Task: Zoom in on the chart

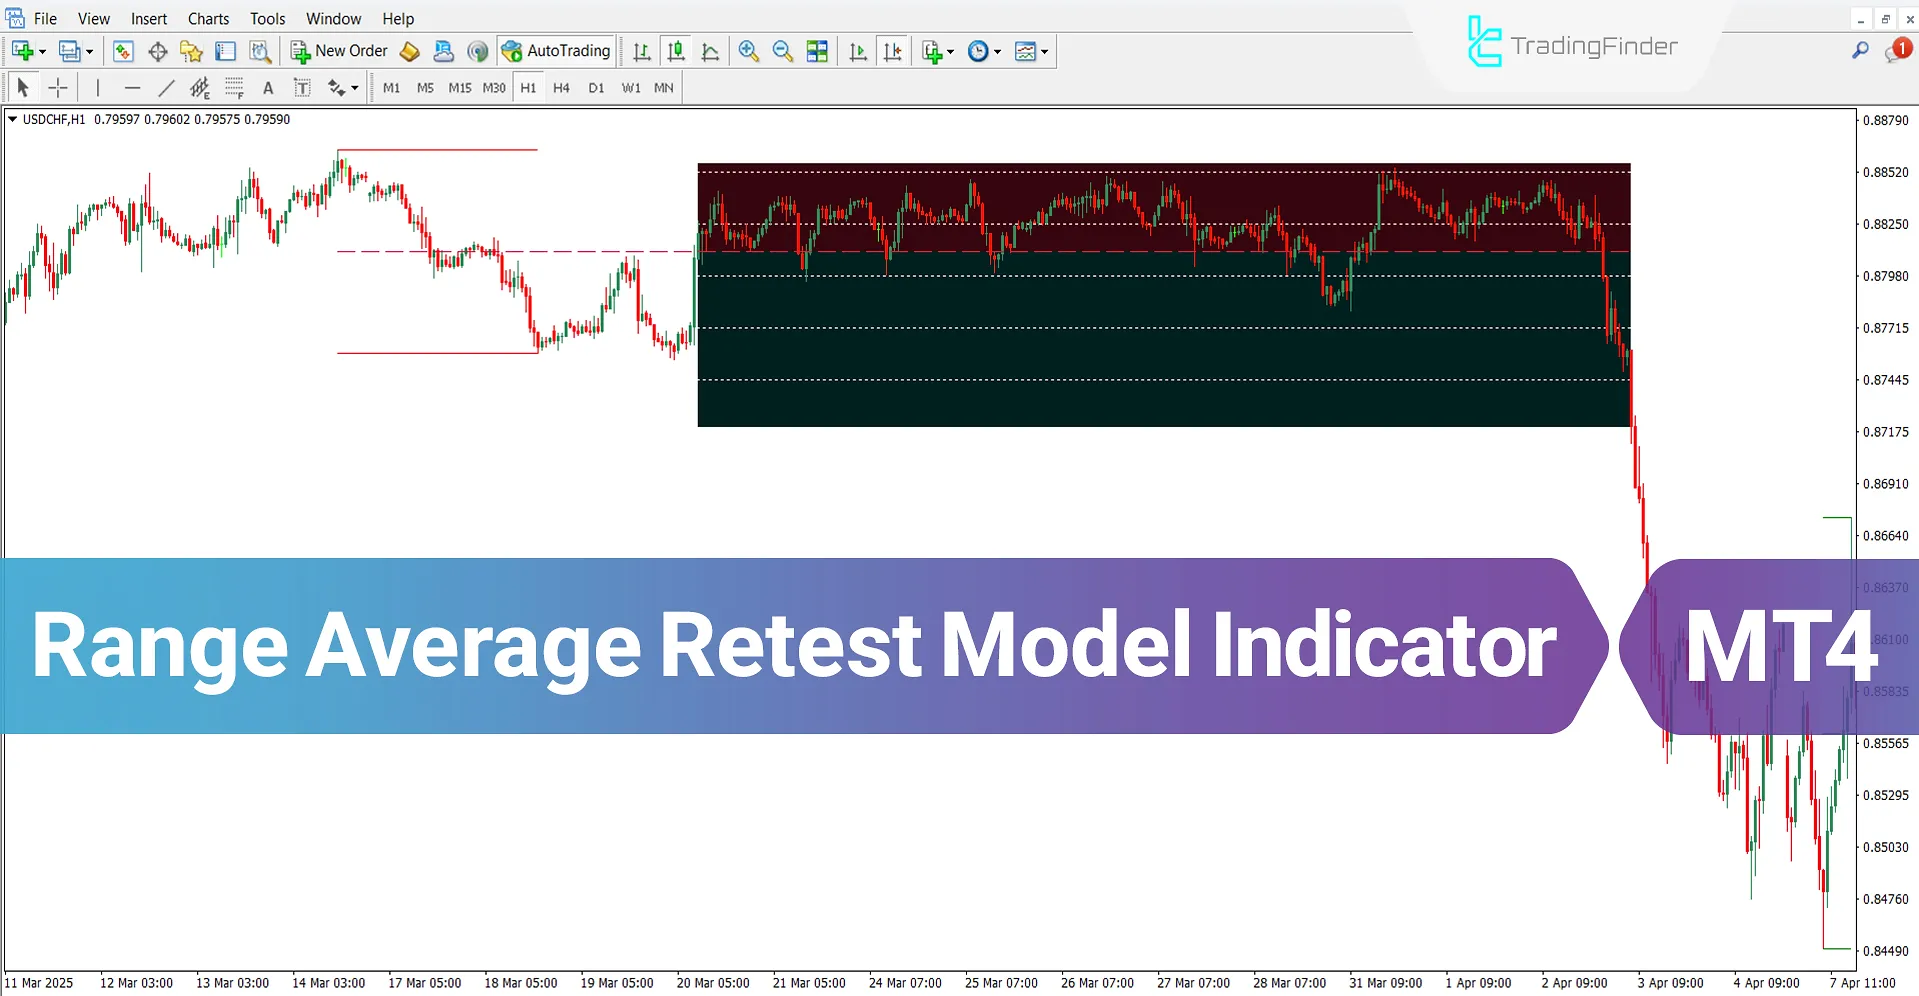Action: tap(749, 51)
